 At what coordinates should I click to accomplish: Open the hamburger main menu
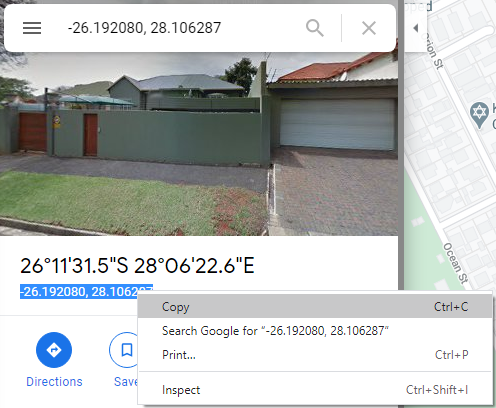coord(32,28)
